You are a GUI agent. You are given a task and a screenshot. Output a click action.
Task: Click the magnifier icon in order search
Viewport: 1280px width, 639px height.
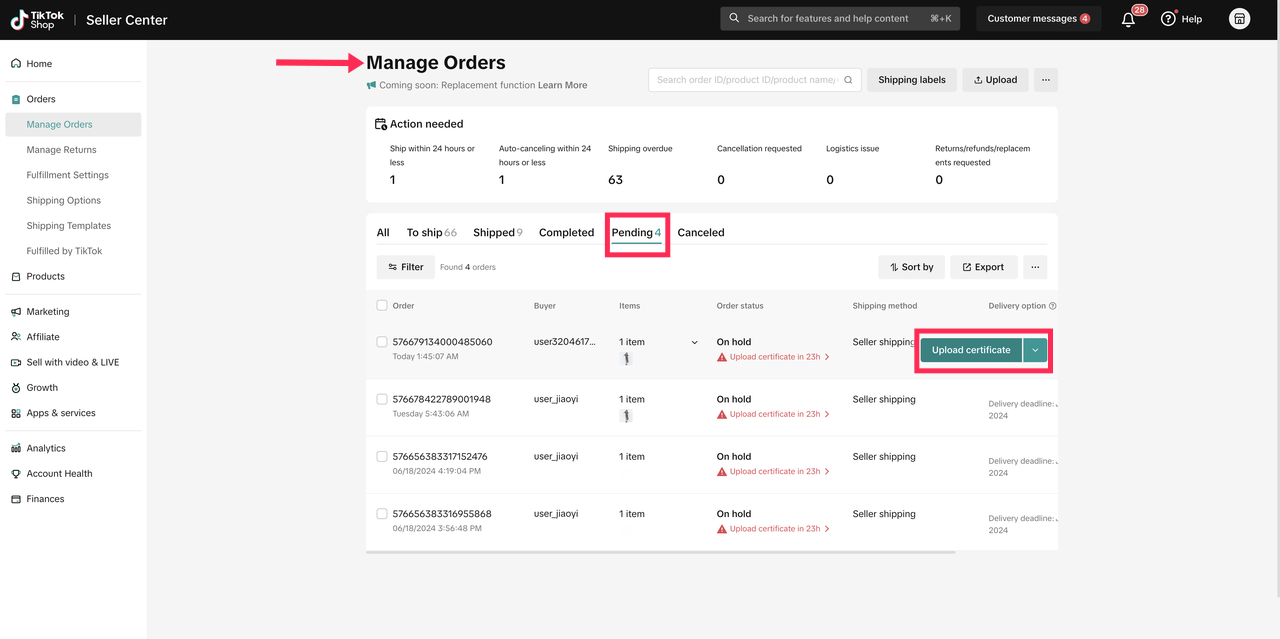click(848, 80)
